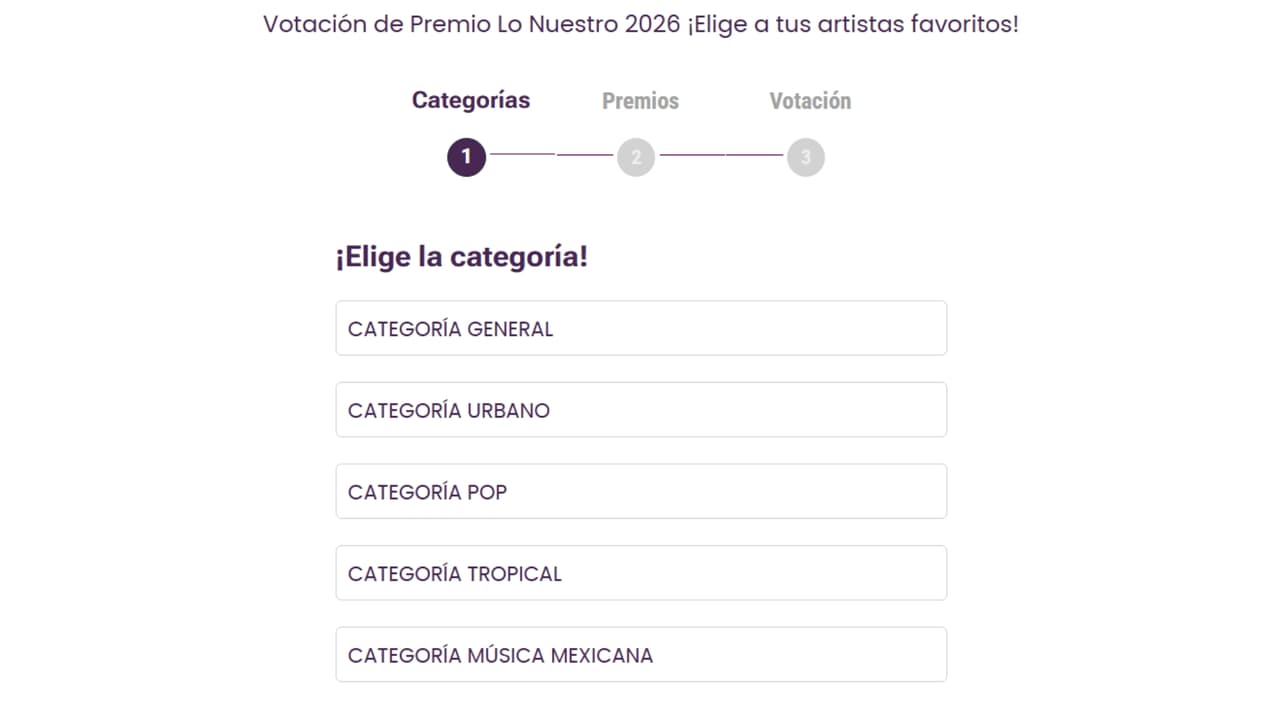
Task: Switch to the Premios step
Action: [x=640, y=100]
